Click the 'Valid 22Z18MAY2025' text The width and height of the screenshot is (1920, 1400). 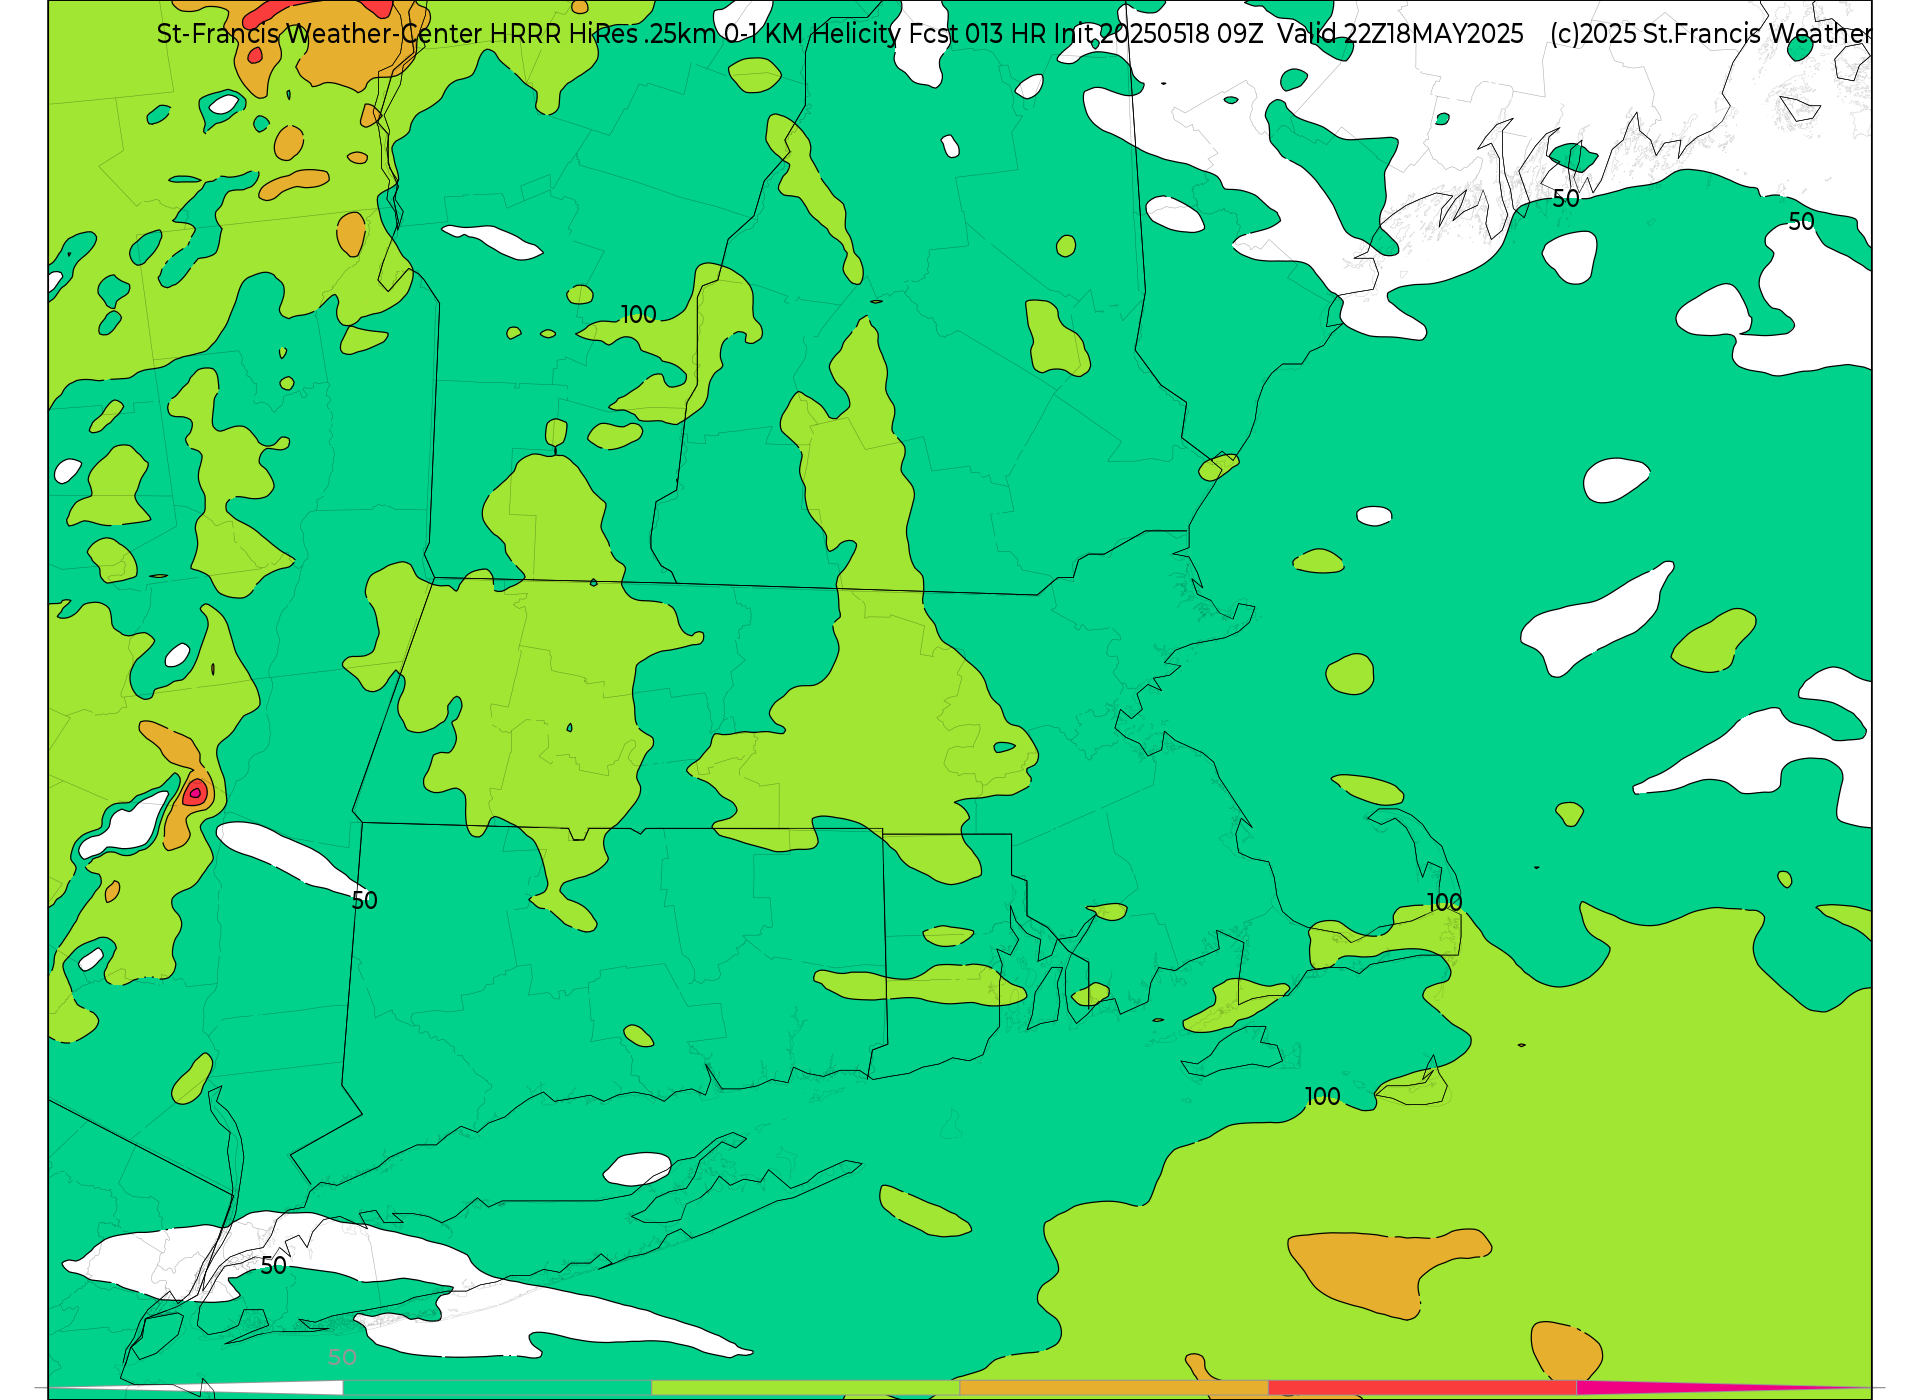[1400, 34]
